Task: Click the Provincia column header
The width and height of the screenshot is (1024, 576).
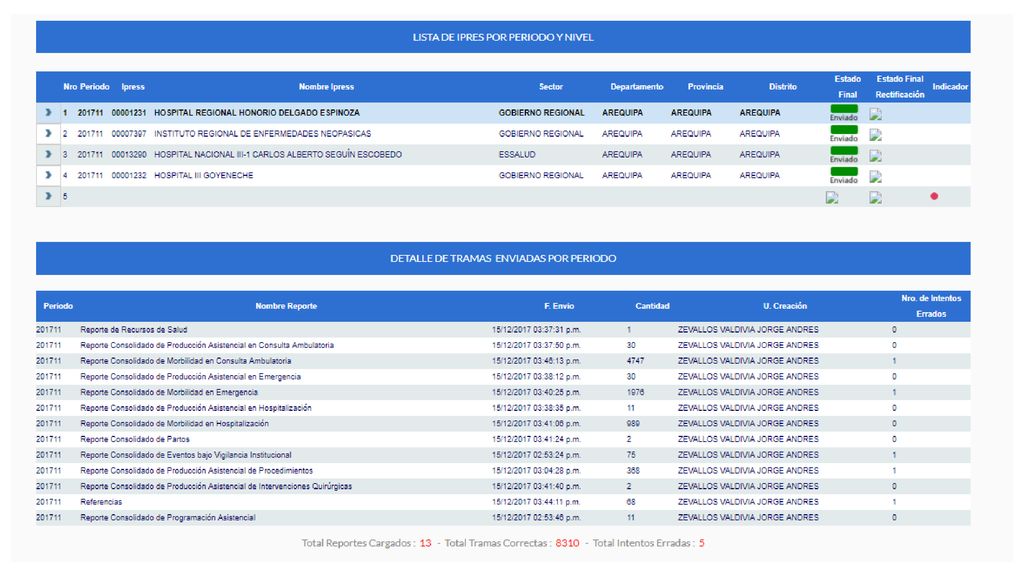Action: pyautogui.click(x=705, y=86)
